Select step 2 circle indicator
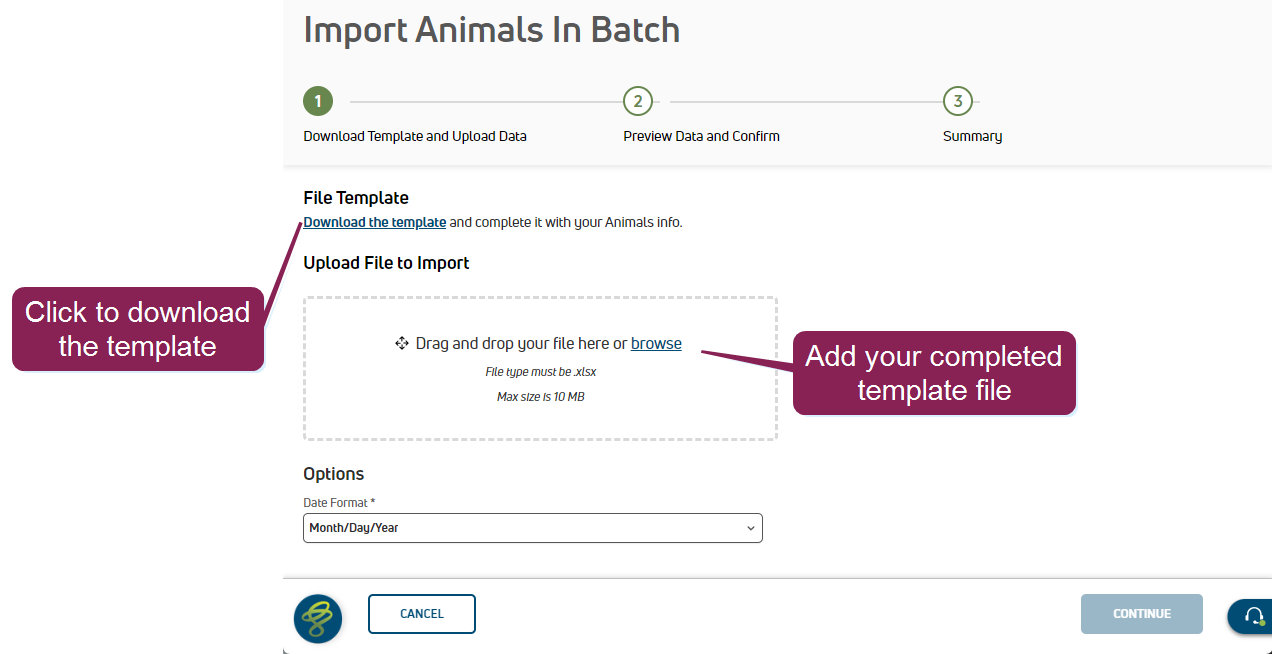The height and width of the screenshot is (654, 1272). pos(637,101)
